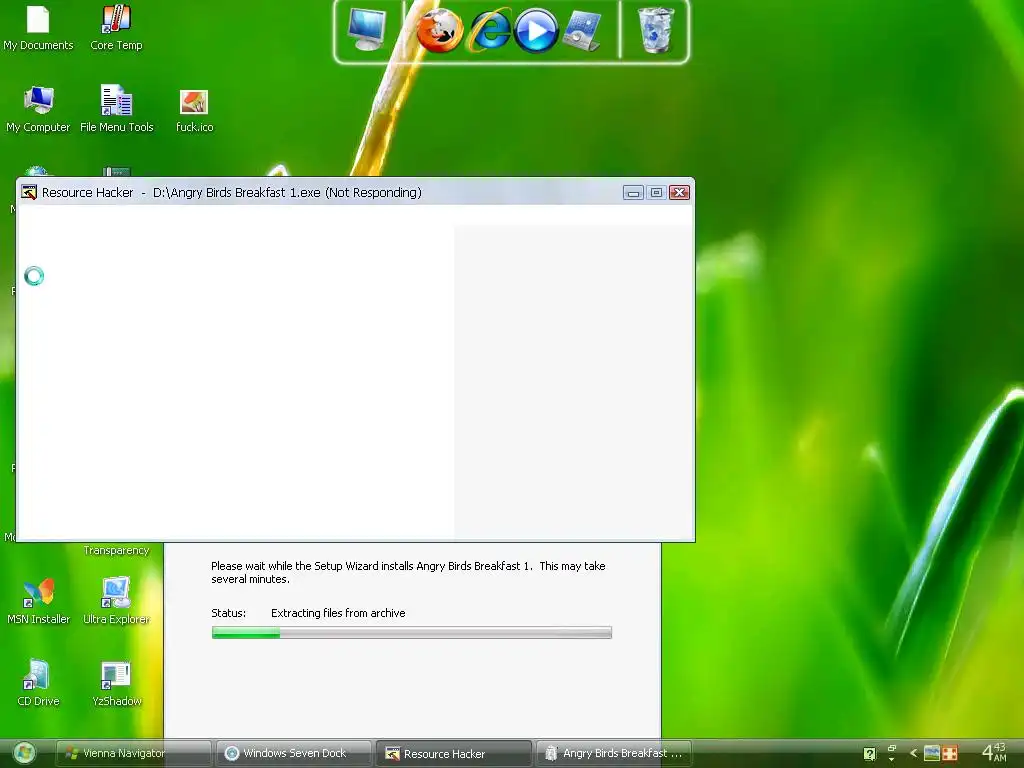Viewport: 1024px width, 768px height.
Task: Click the 'Extracting files from archive' status text
Action: (338, 613)
